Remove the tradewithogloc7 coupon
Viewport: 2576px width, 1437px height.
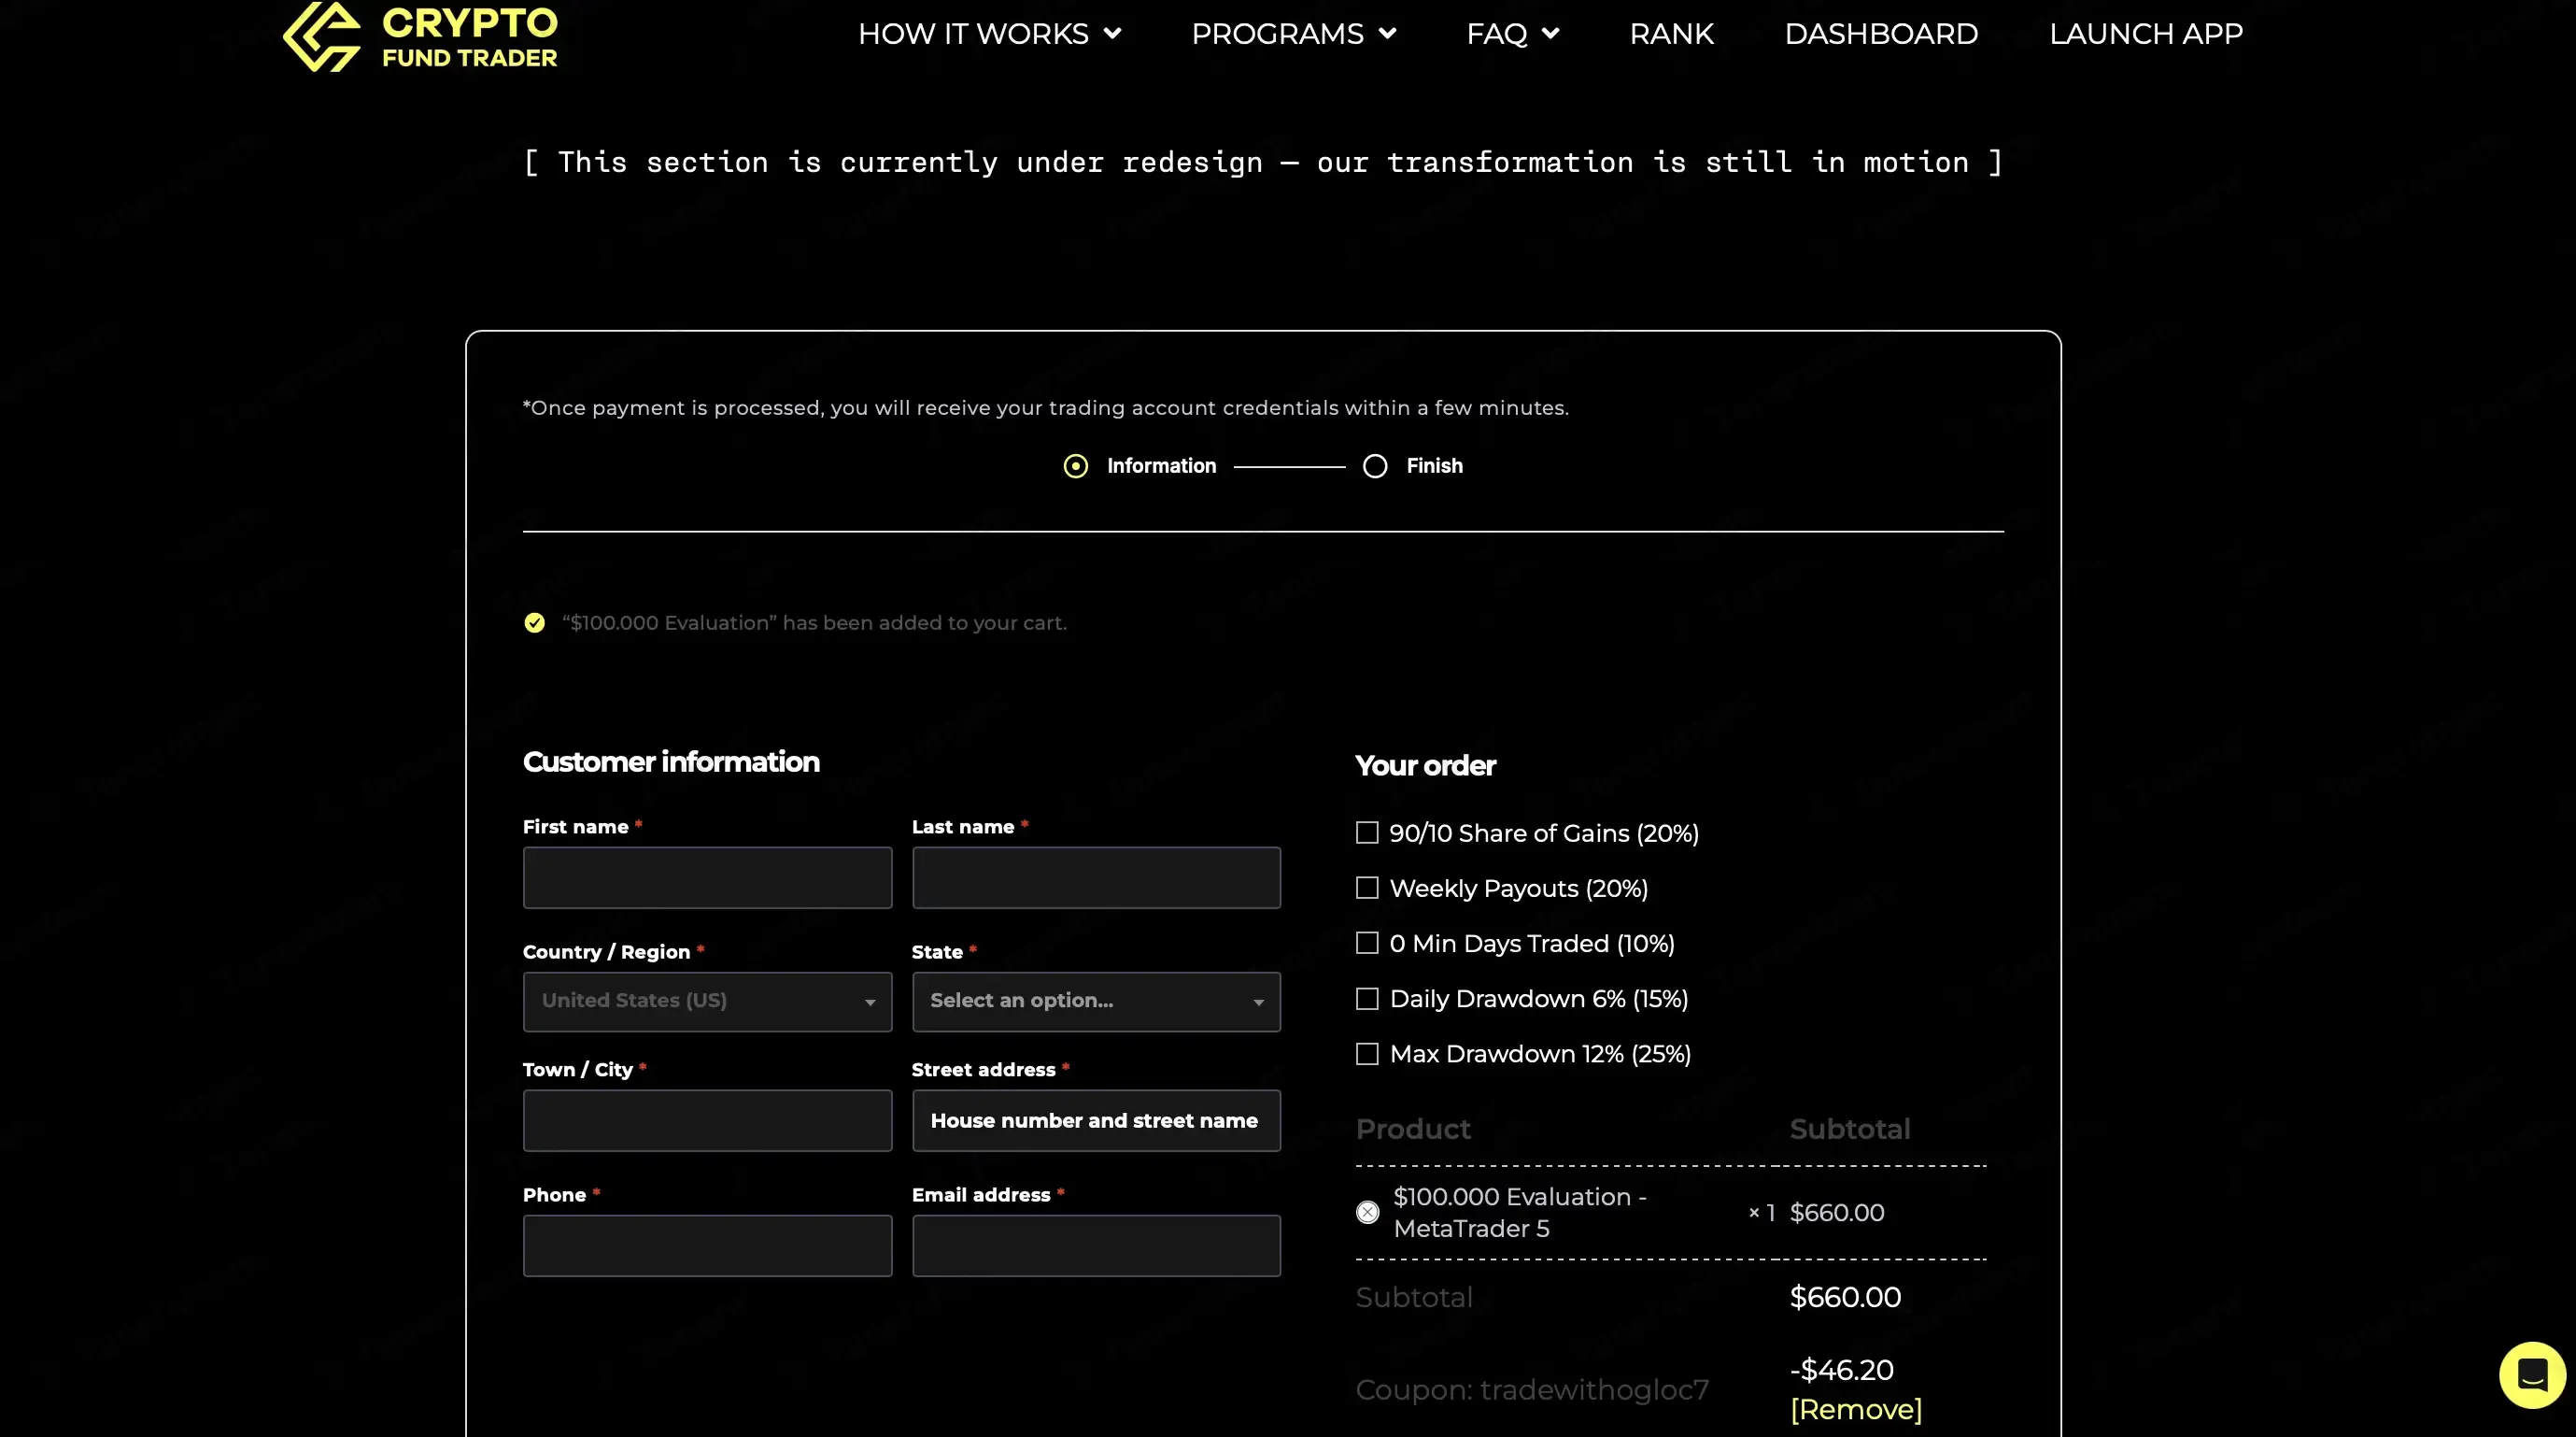point(1855,1409)
